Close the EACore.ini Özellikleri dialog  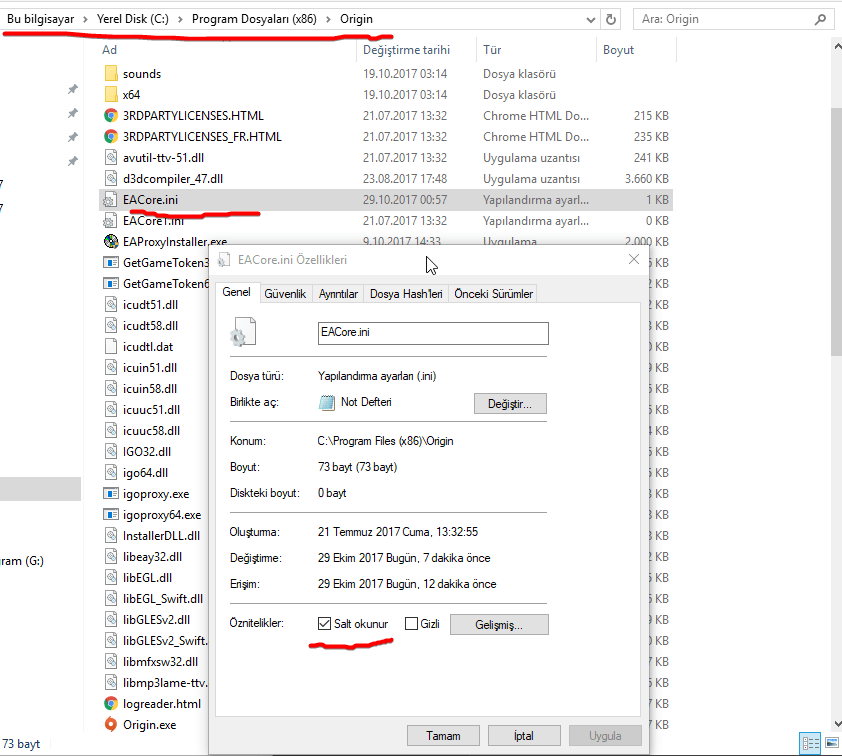click(x=634, y=259)
